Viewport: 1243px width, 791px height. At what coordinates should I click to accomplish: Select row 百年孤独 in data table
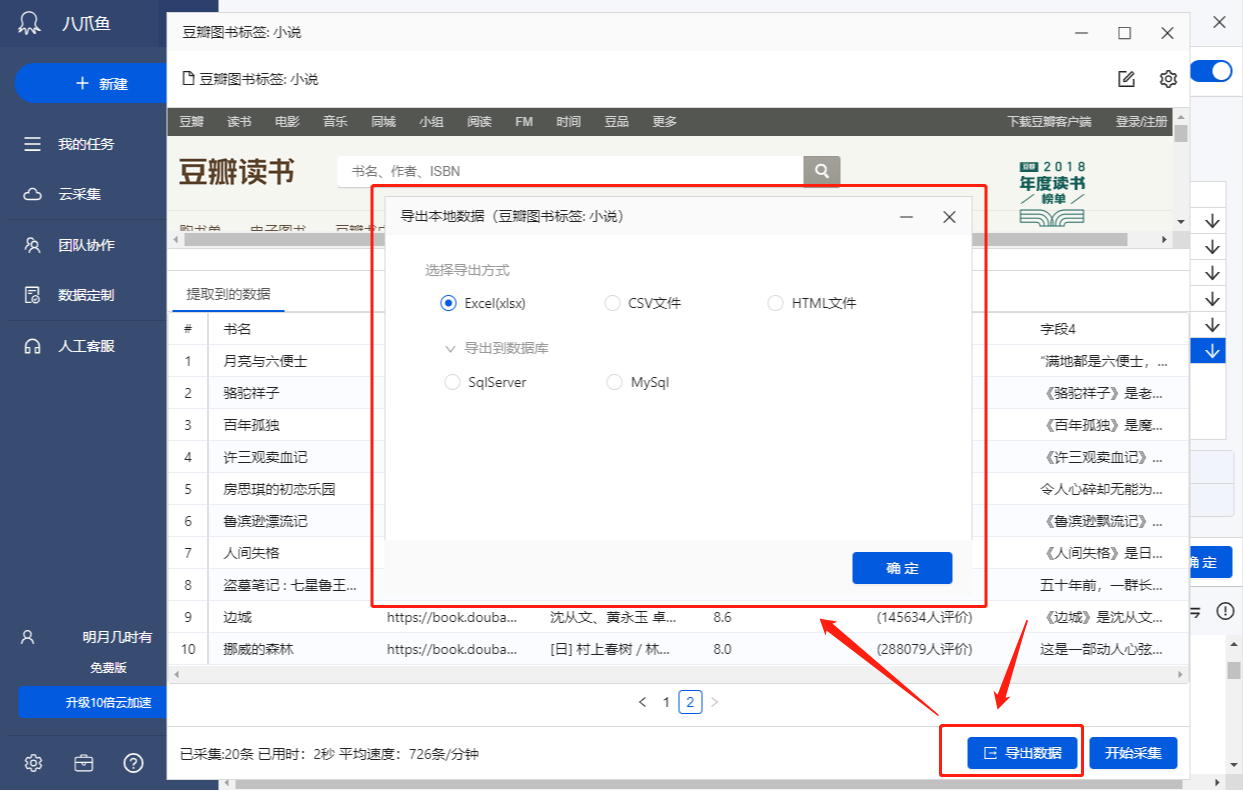(251, 425)
